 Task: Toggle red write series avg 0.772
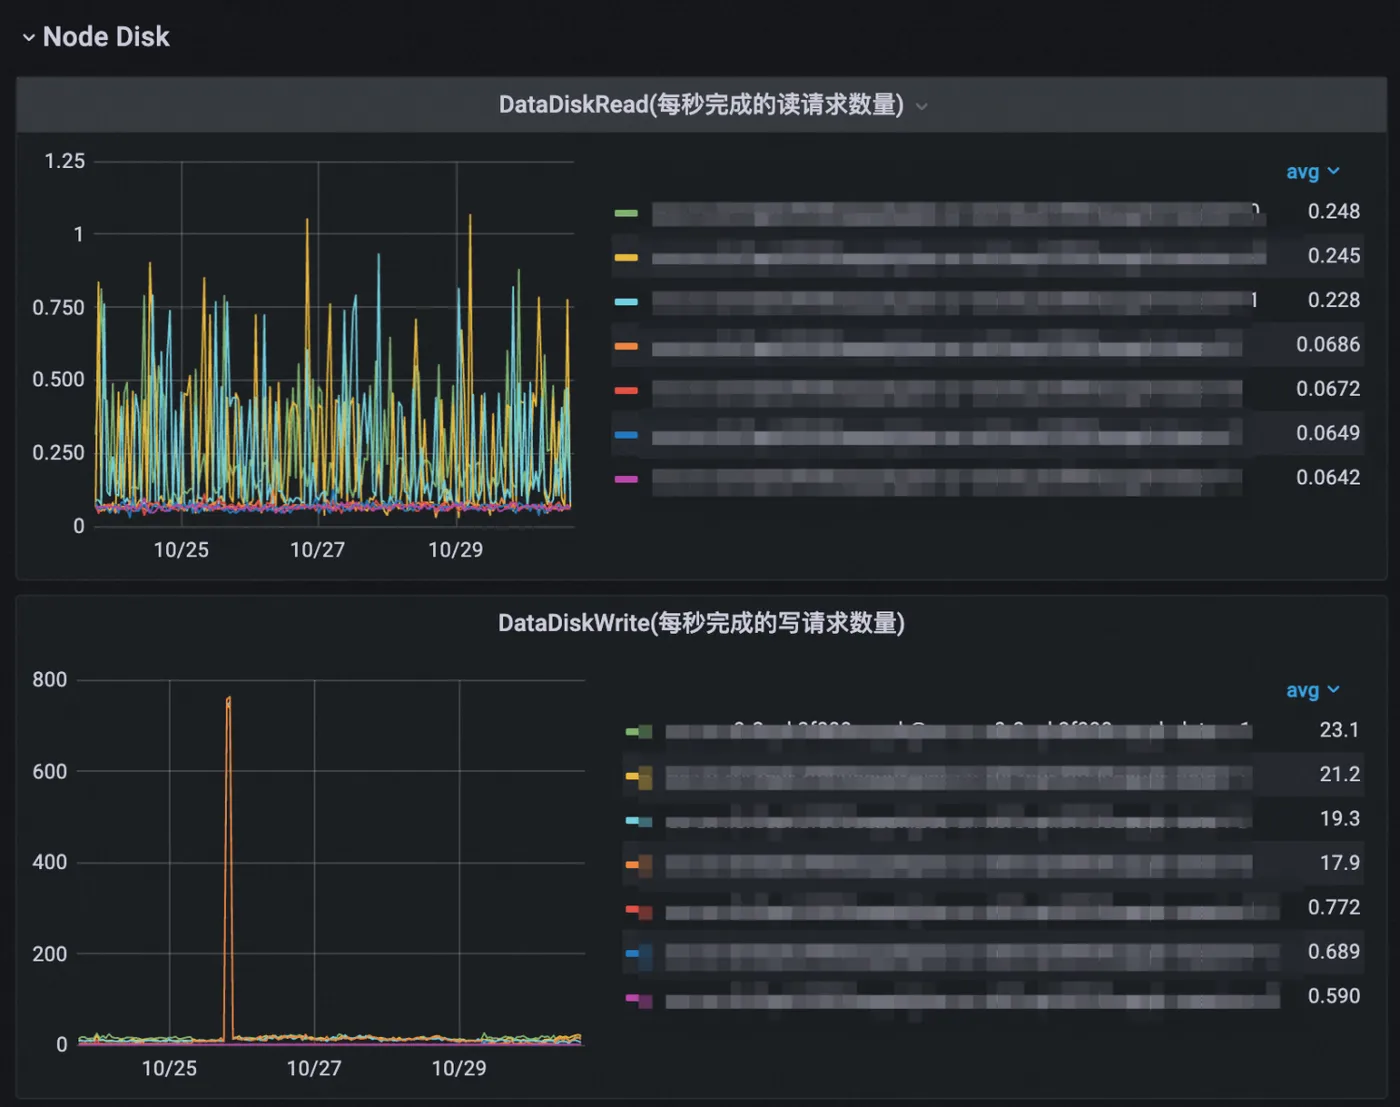638,910
